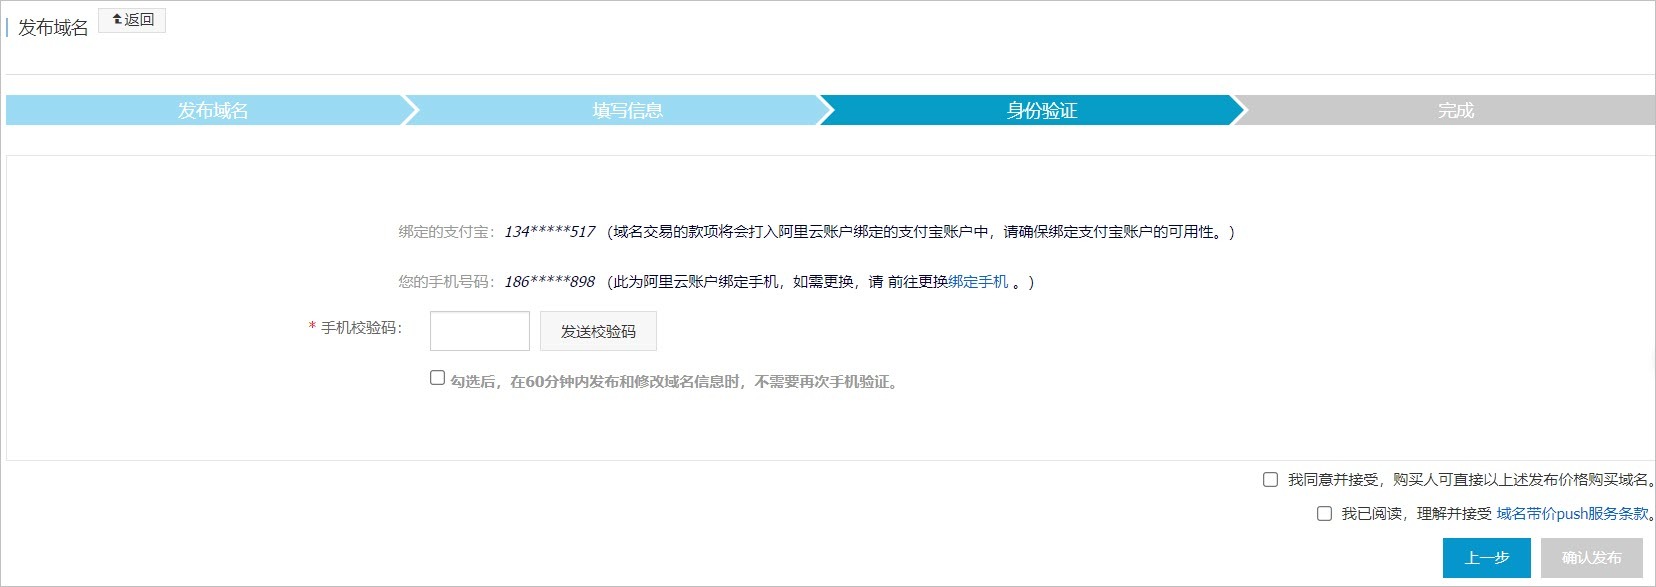Click the 完成 final step
Viewport: 1656px width, 587px height.
coord(1455,110)
